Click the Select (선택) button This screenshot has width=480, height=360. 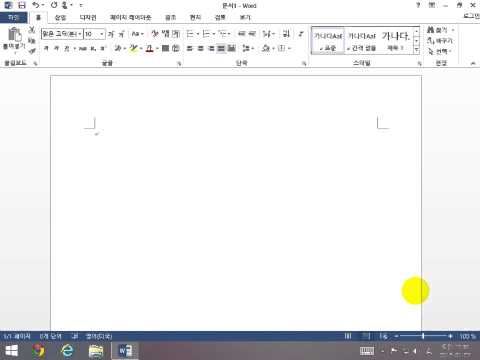point(439,51)
